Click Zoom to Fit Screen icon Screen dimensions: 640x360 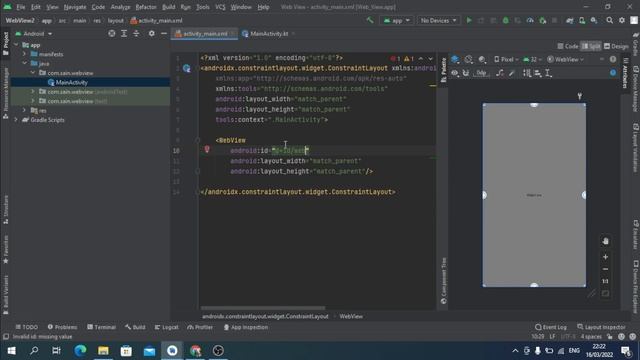click(605, 293)
